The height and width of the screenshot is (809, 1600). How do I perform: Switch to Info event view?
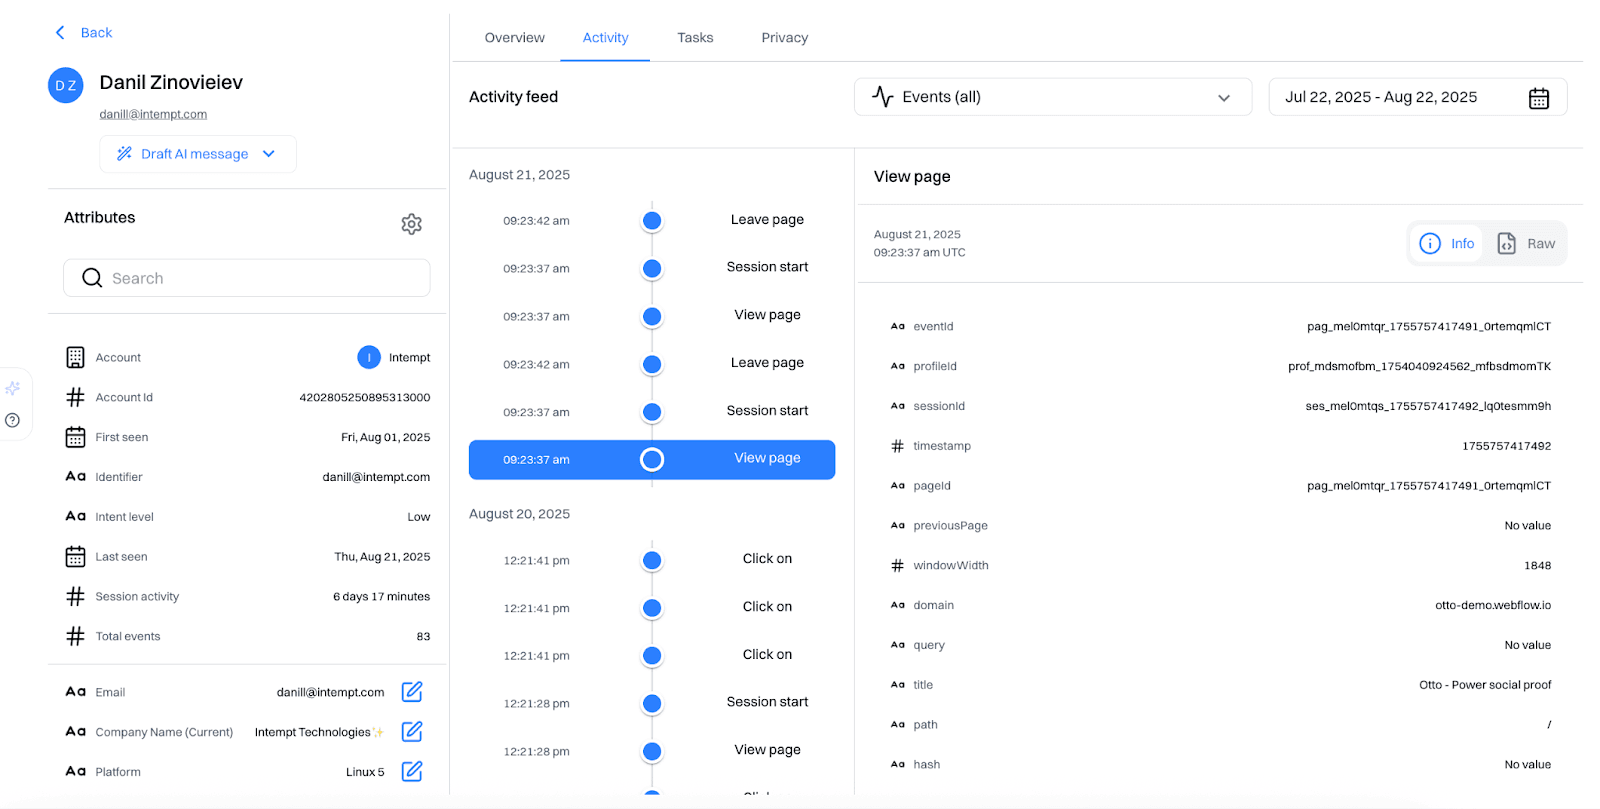[1447, 244]
